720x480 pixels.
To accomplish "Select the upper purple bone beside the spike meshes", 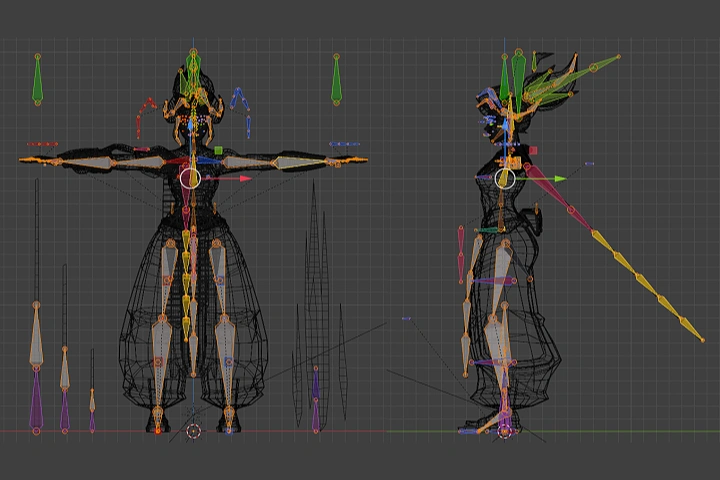I will click(316, 384).
